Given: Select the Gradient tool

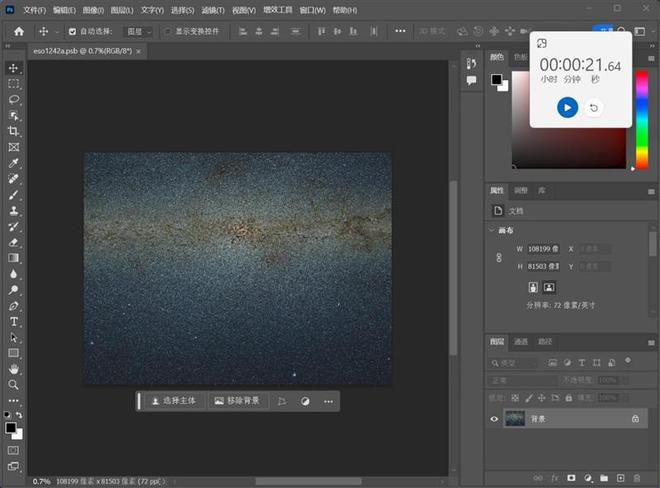Looking at the screenshot, I should [13, 258].
